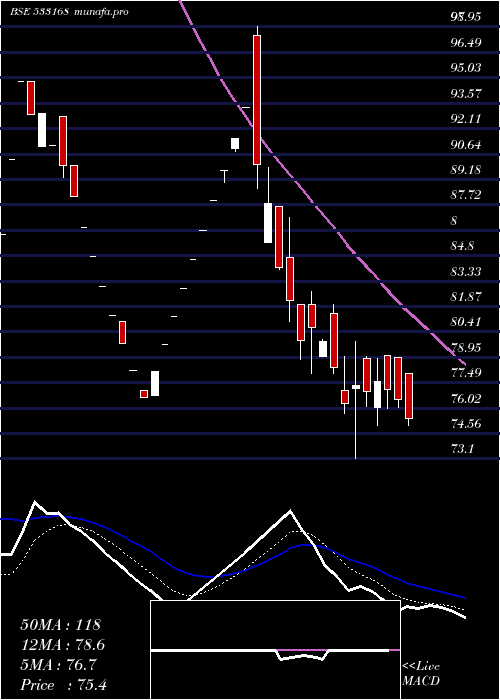
Task: Click the last red candlestick on the right
Action: (x=409, y=396)
